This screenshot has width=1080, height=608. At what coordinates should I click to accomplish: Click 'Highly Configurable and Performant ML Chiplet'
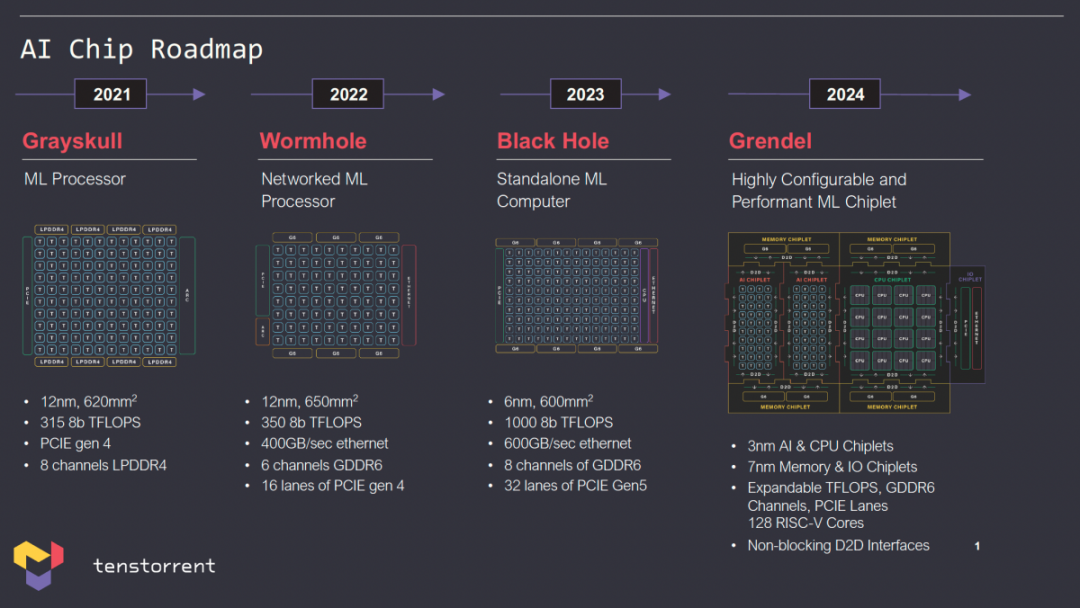(x=819, y=191)
